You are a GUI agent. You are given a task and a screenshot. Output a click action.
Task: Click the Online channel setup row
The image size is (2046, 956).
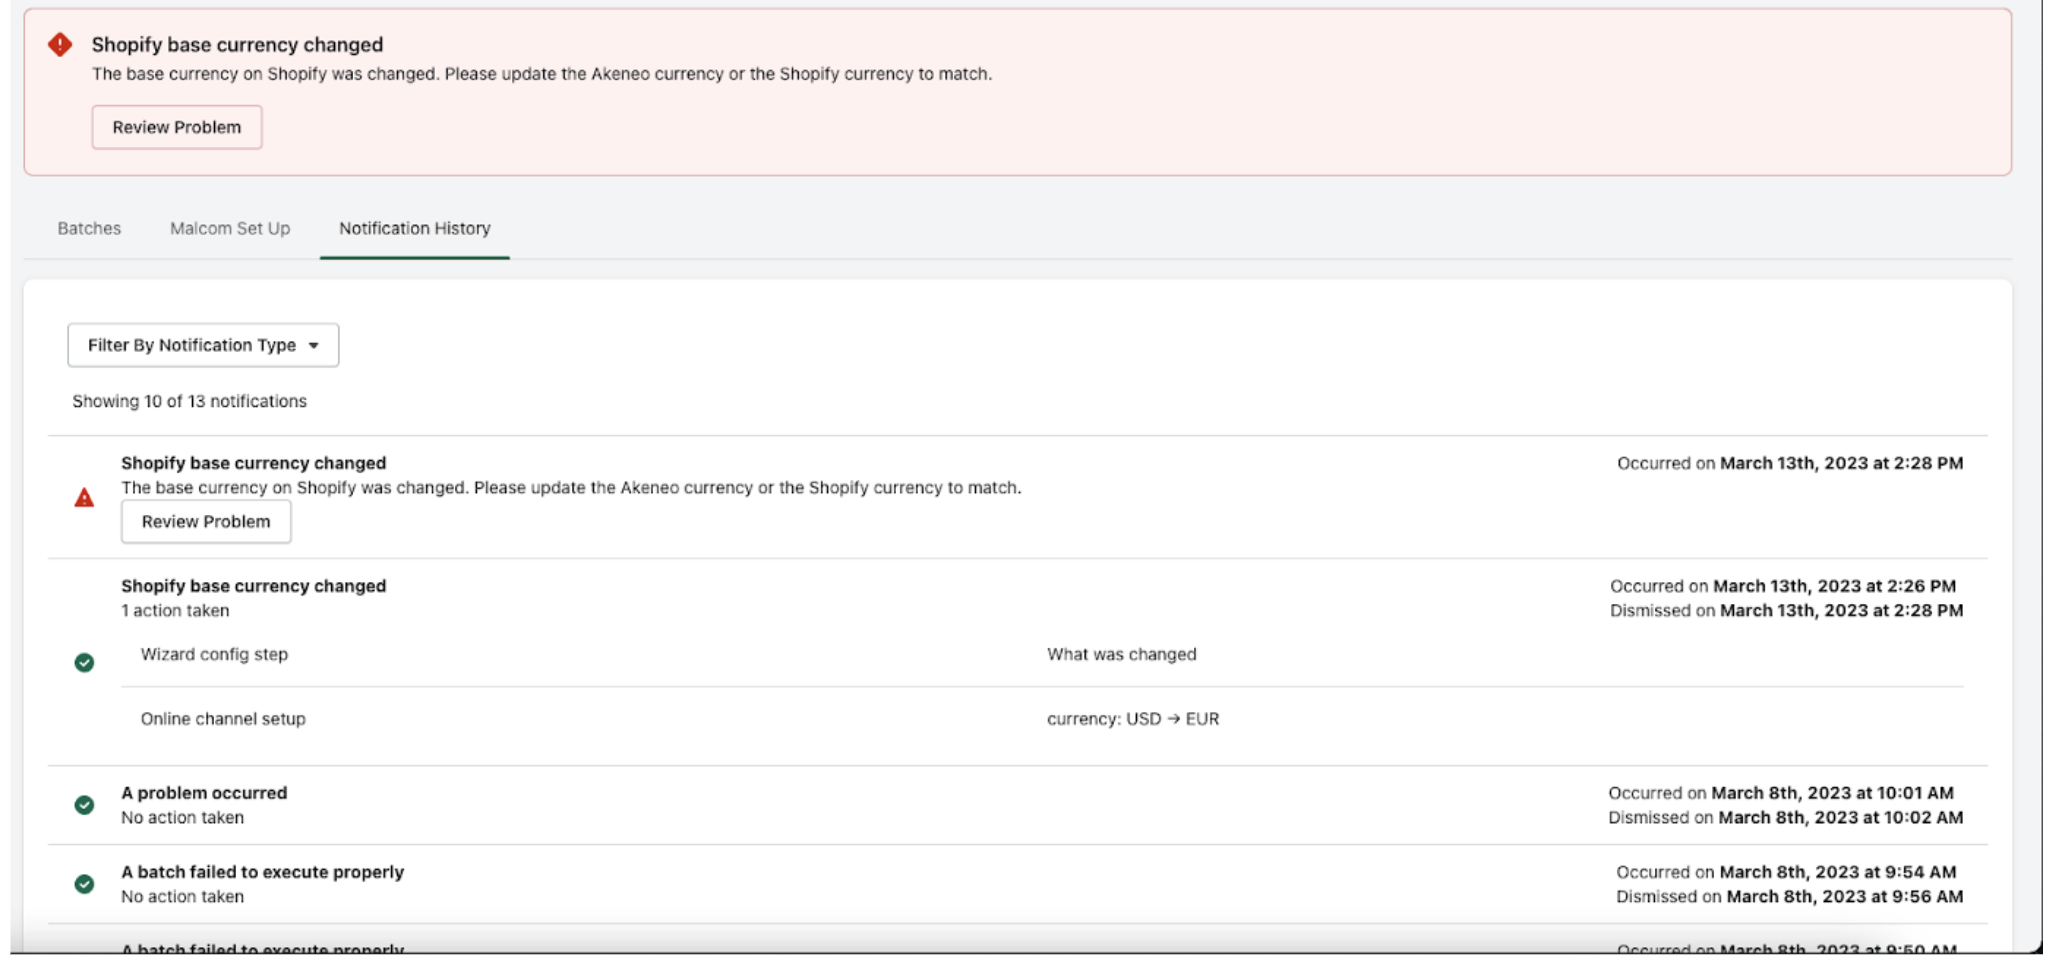click(x=223, y=719)
